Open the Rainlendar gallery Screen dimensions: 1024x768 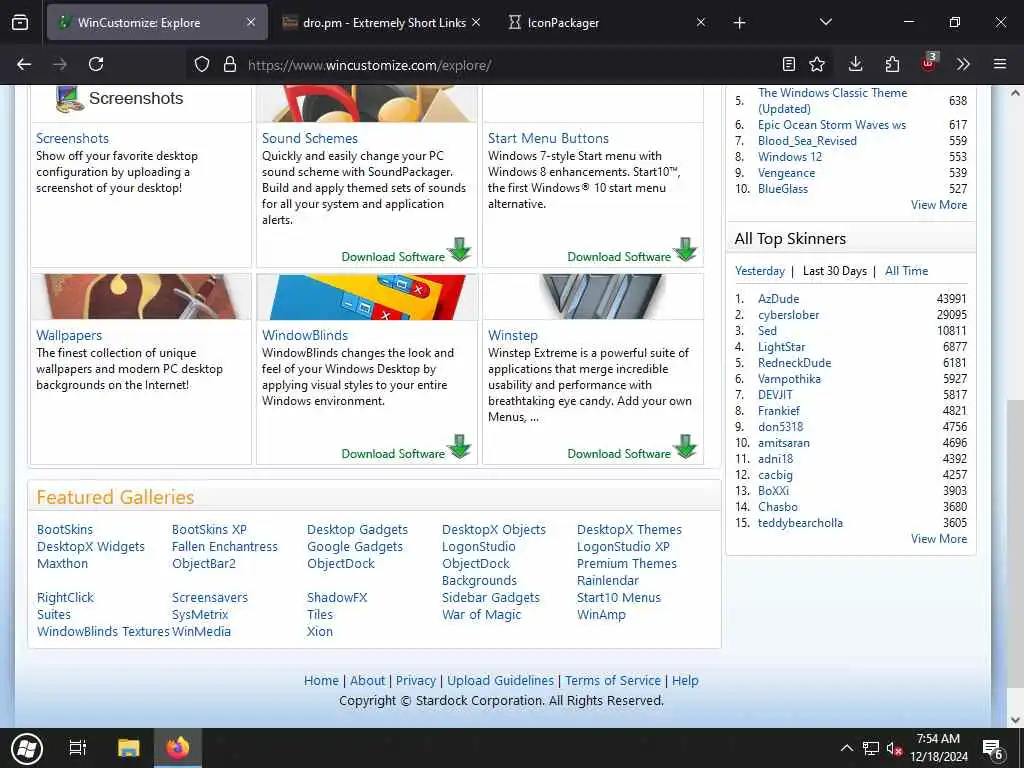coord(607,581)
